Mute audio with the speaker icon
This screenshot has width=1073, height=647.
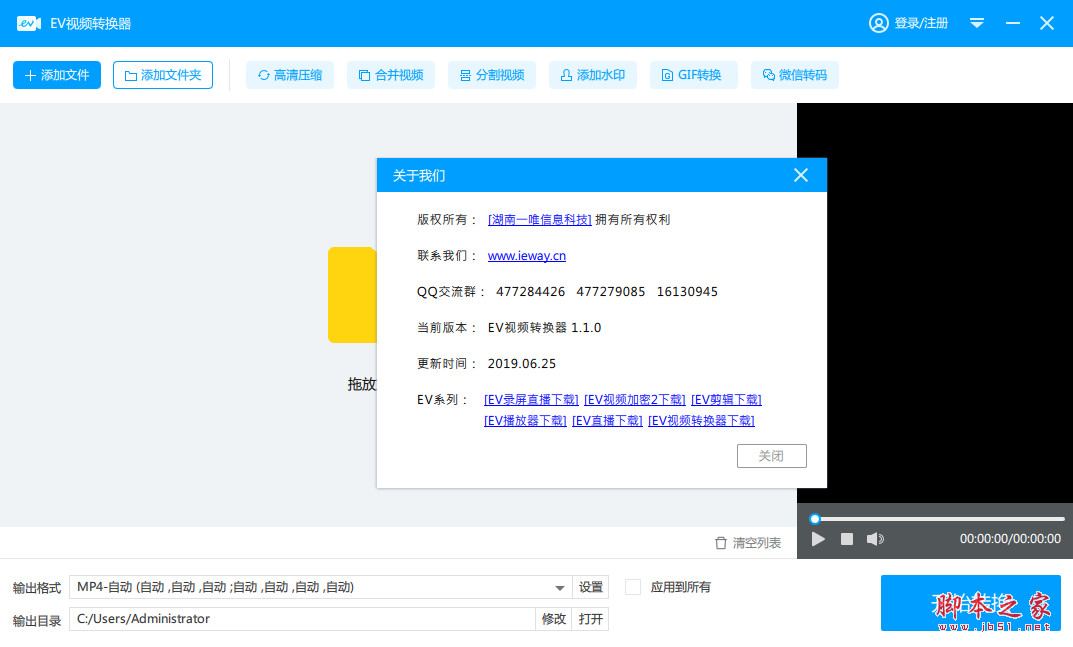pos(875,538)
